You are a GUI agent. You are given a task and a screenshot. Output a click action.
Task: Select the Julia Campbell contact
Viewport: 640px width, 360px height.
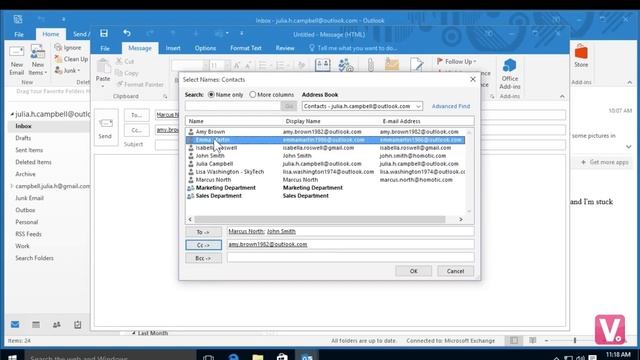(x=325, y=164)
